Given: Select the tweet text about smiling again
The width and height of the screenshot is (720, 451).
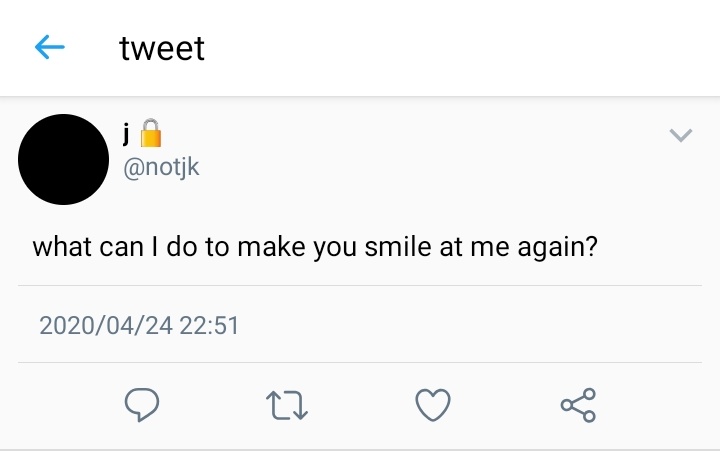Looking at the screenshot, I should [x=315, y=246].
